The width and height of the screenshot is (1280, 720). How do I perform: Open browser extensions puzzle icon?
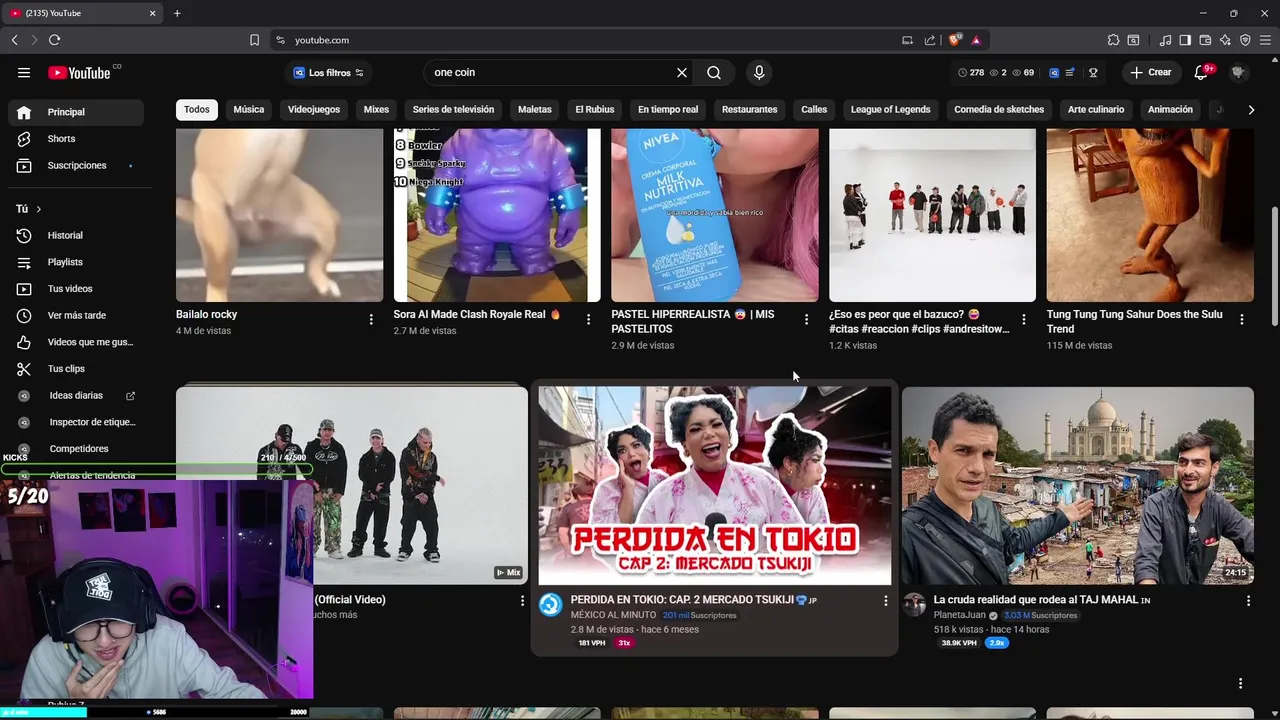point(1113,40)
